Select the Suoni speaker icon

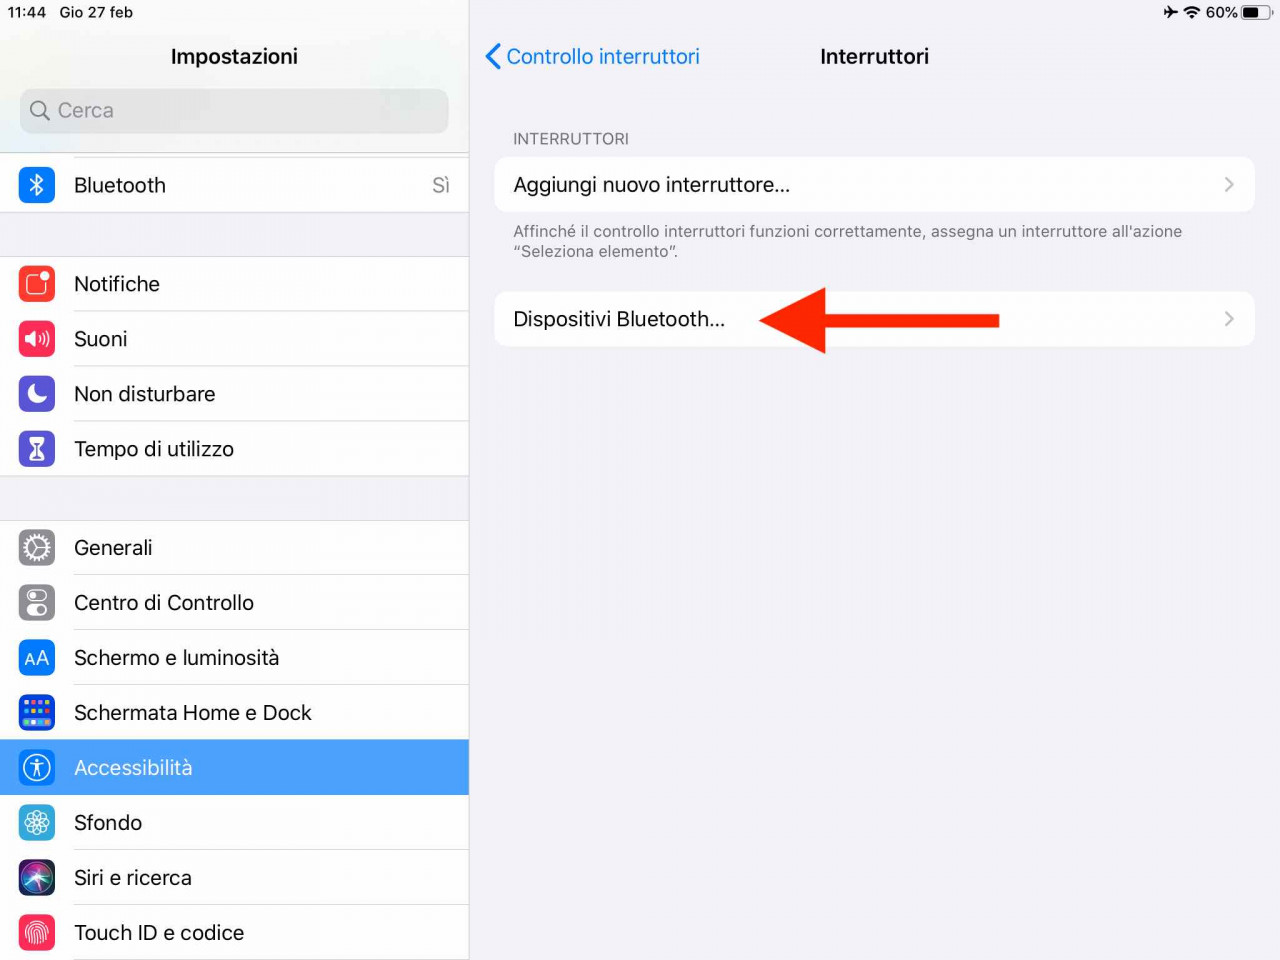(37, 339)
